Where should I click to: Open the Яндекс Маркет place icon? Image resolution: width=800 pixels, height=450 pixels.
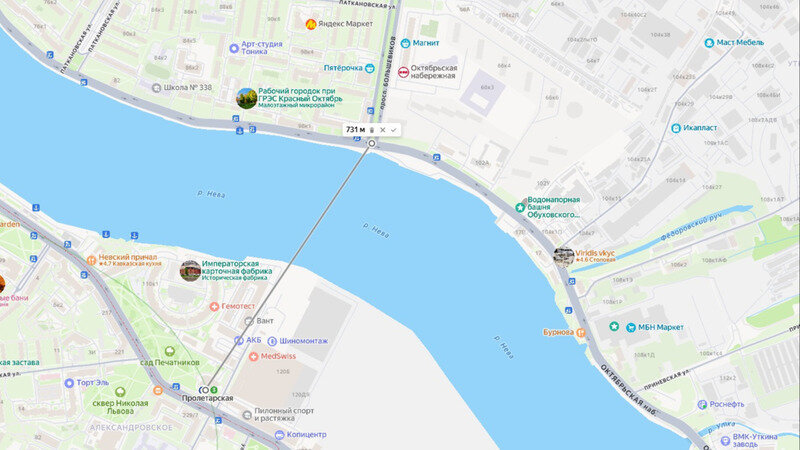click(311, 24)
